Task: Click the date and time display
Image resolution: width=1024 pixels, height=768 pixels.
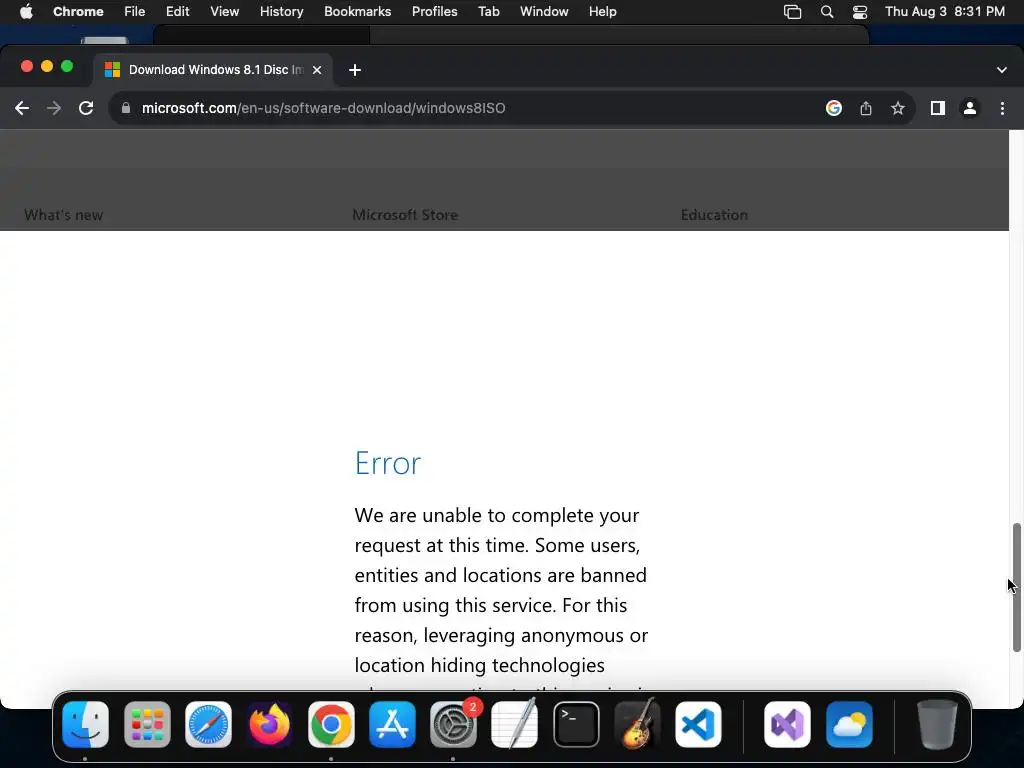Action: (x=945, y=11)
